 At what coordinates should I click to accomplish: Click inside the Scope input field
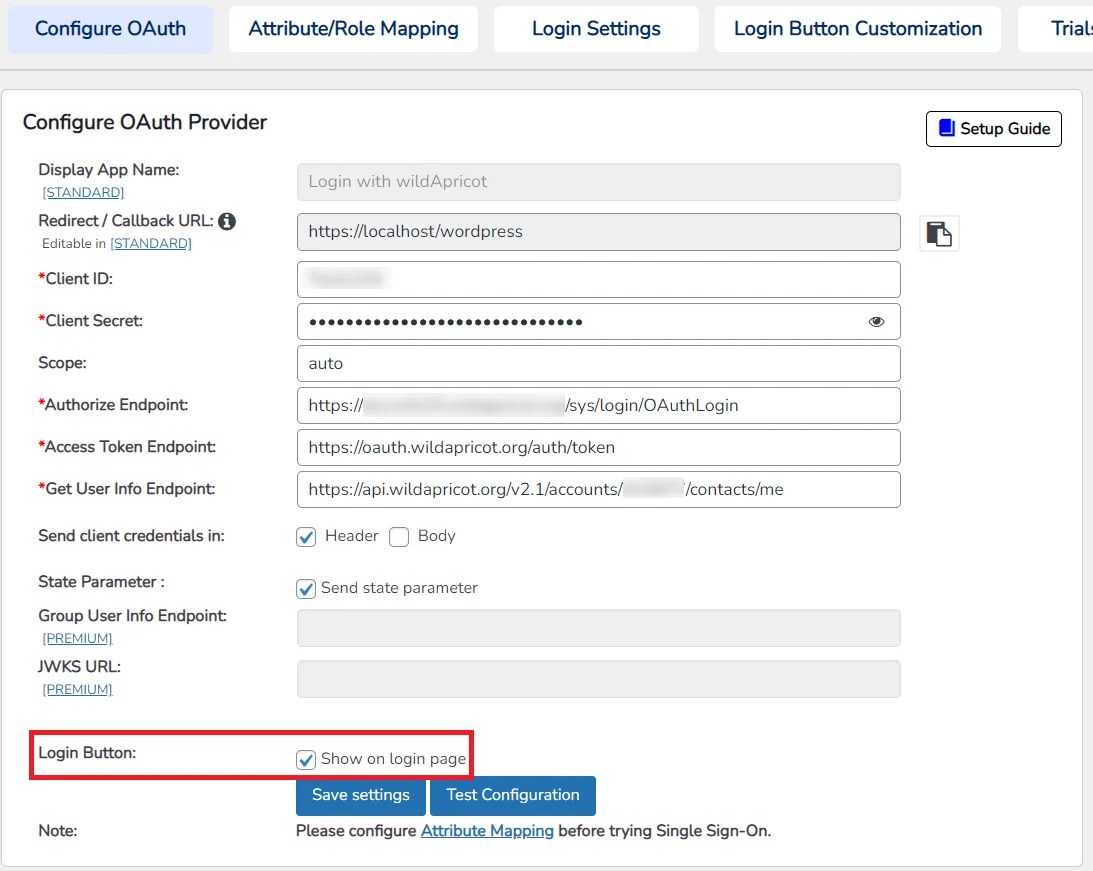[x=598, y=364]
